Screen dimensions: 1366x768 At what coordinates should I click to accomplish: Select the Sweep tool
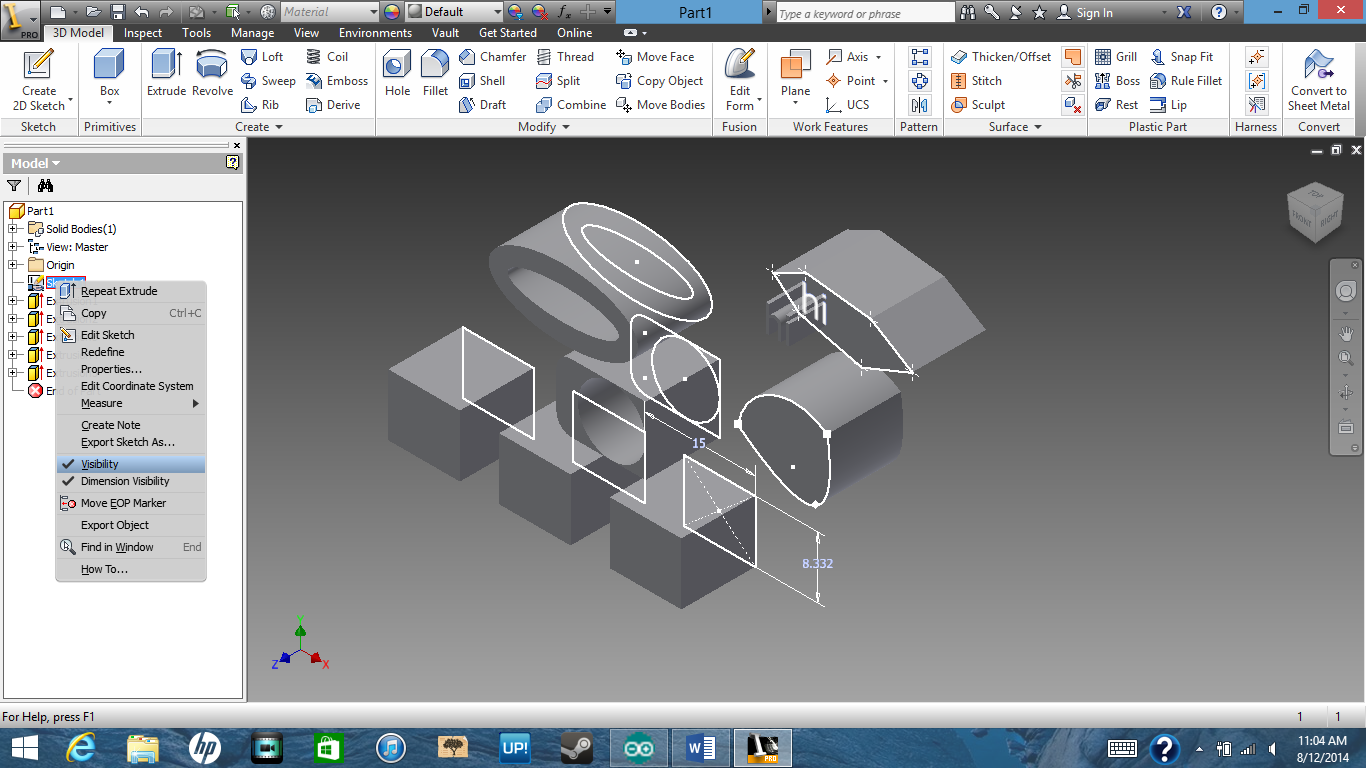(268, 81)
